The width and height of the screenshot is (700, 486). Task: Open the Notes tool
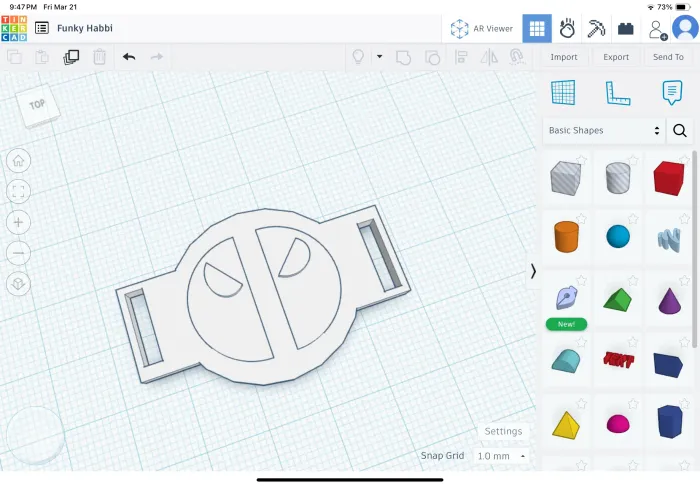(x=672, y=93)
